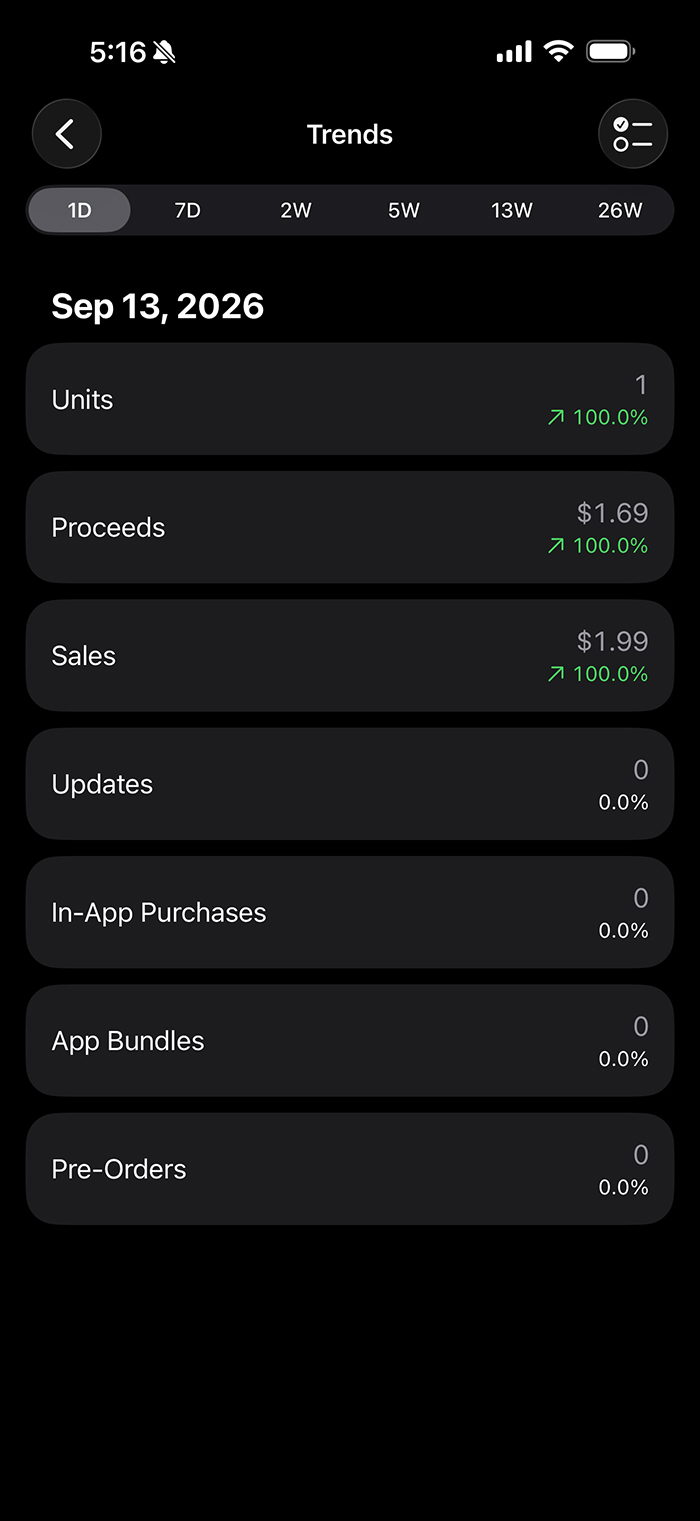
Task: Open the Pre-Orders row
Action: (x=350, y=1169)
